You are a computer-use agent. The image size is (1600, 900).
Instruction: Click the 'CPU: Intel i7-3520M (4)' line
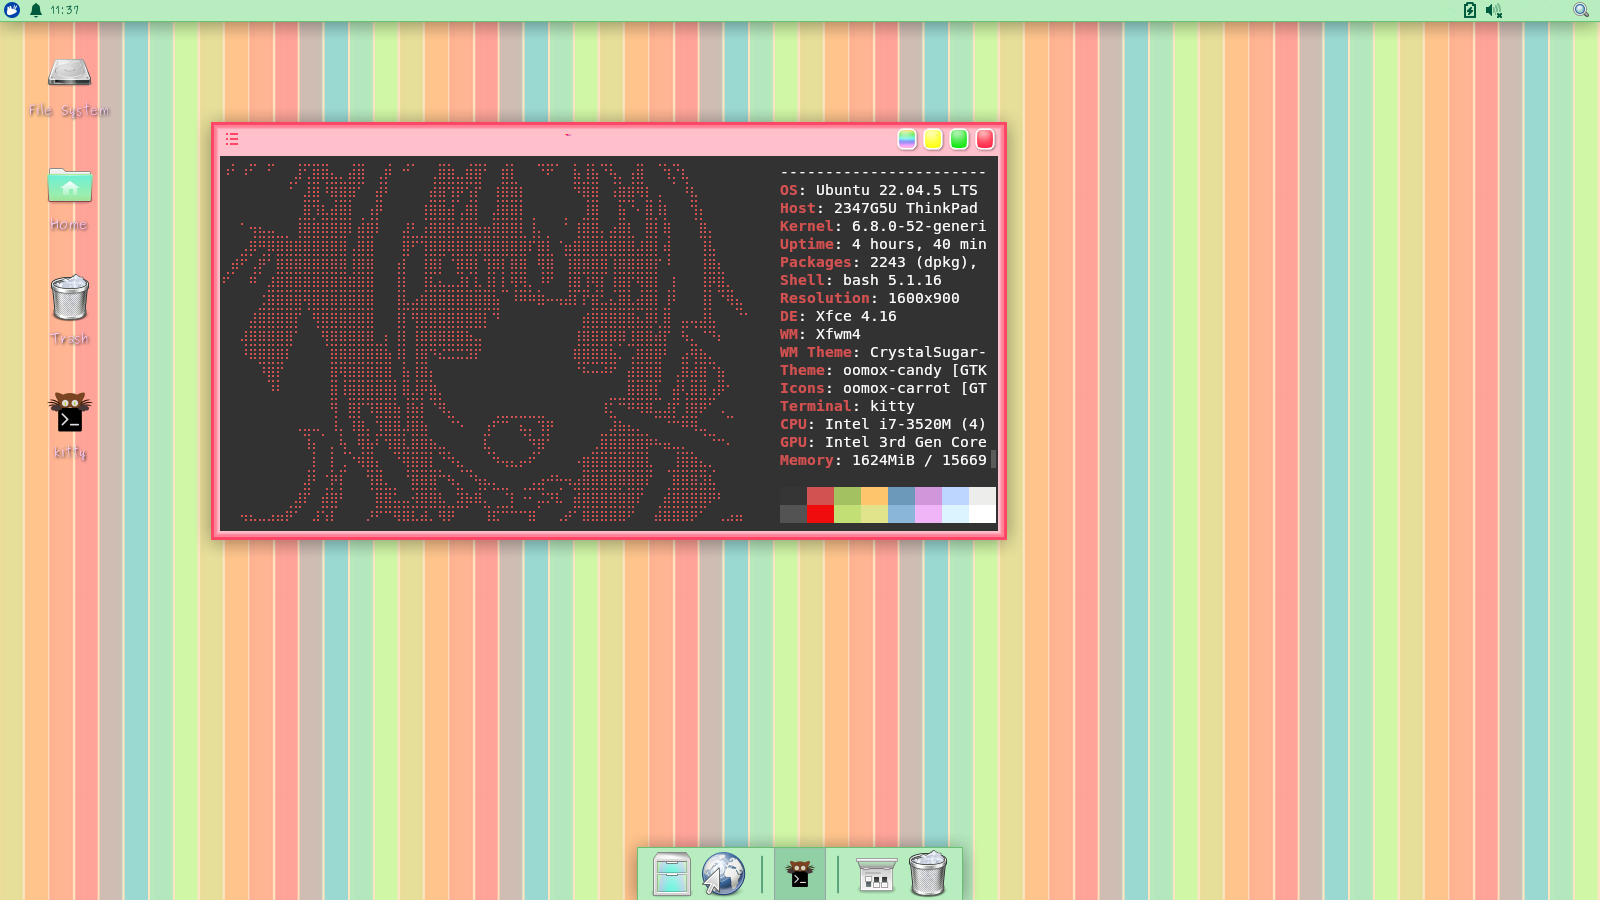tap(883, 424)
